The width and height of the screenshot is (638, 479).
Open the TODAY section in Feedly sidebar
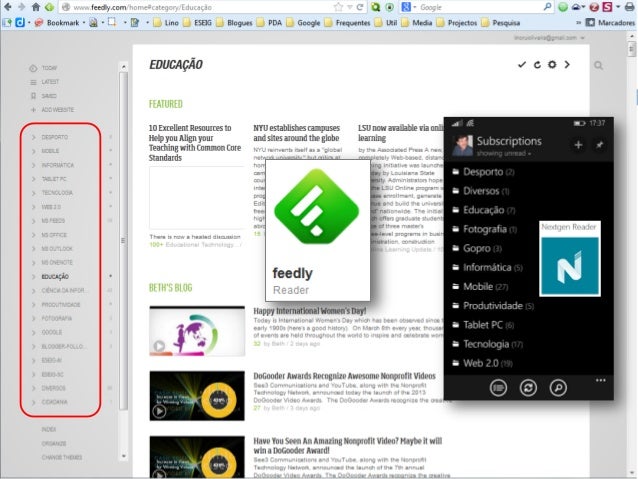[x=48, y=68]
